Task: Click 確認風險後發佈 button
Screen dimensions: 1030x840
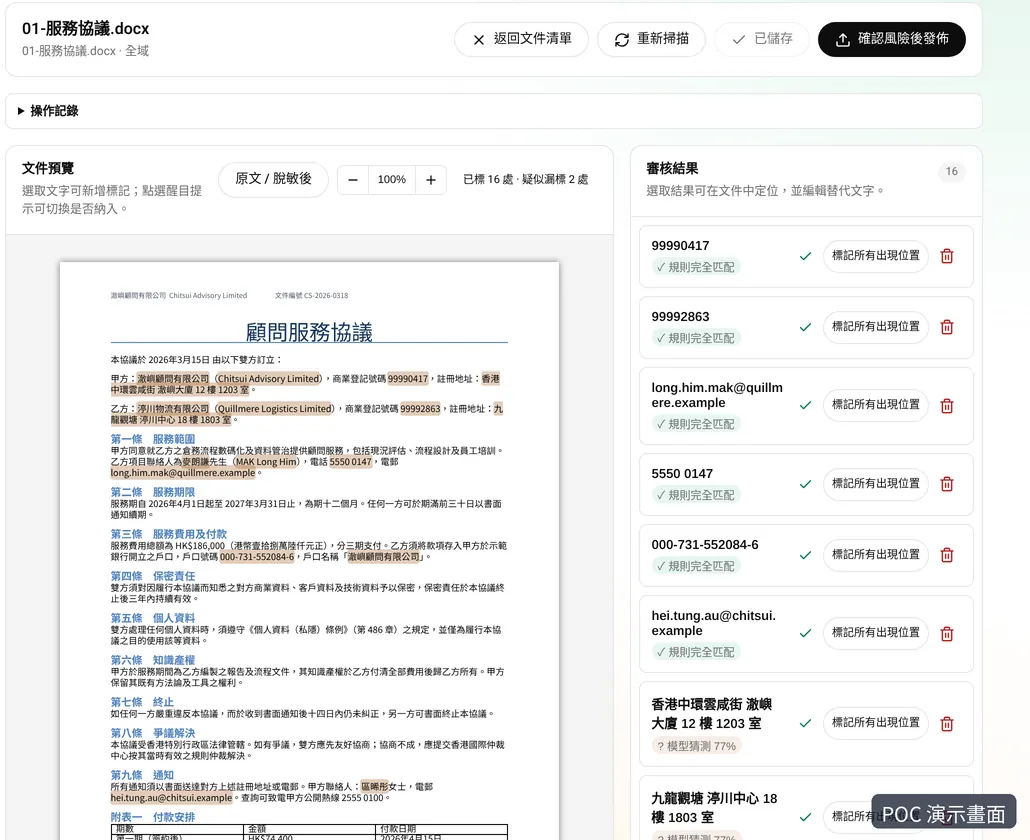Action: click(892, 39)
